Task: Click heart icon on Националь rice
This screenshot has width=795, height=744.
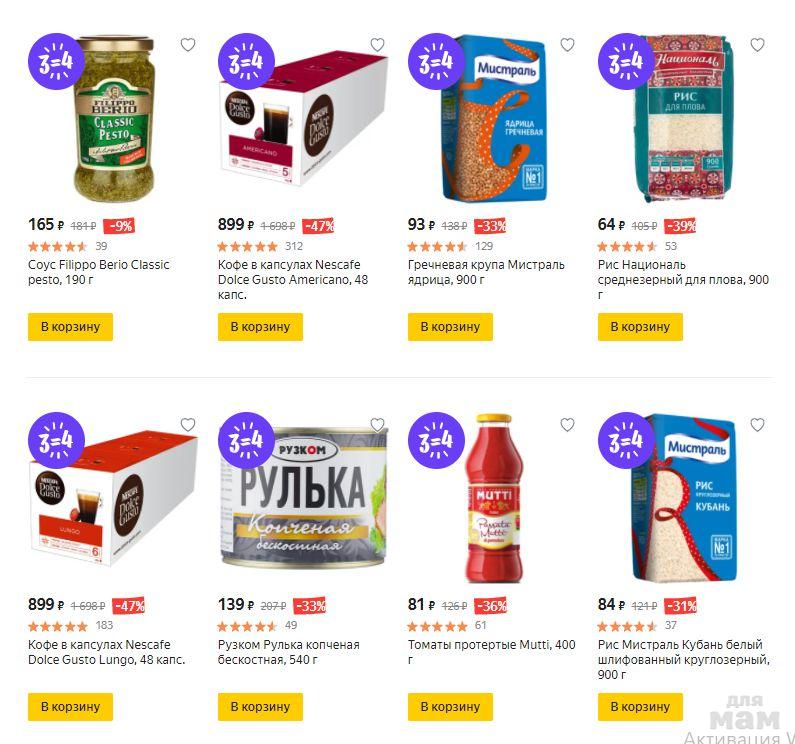Action: (757, 45)
